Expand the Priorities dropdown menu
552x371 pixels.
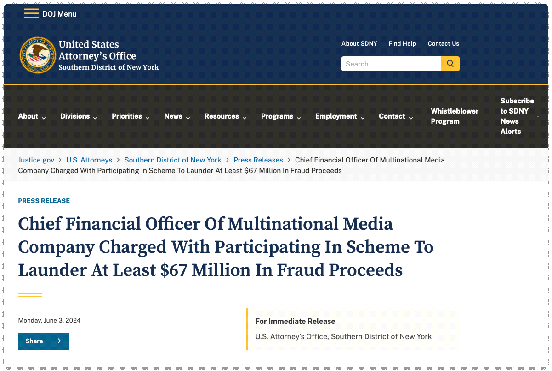pyautogui.click(x=131, y=117)
